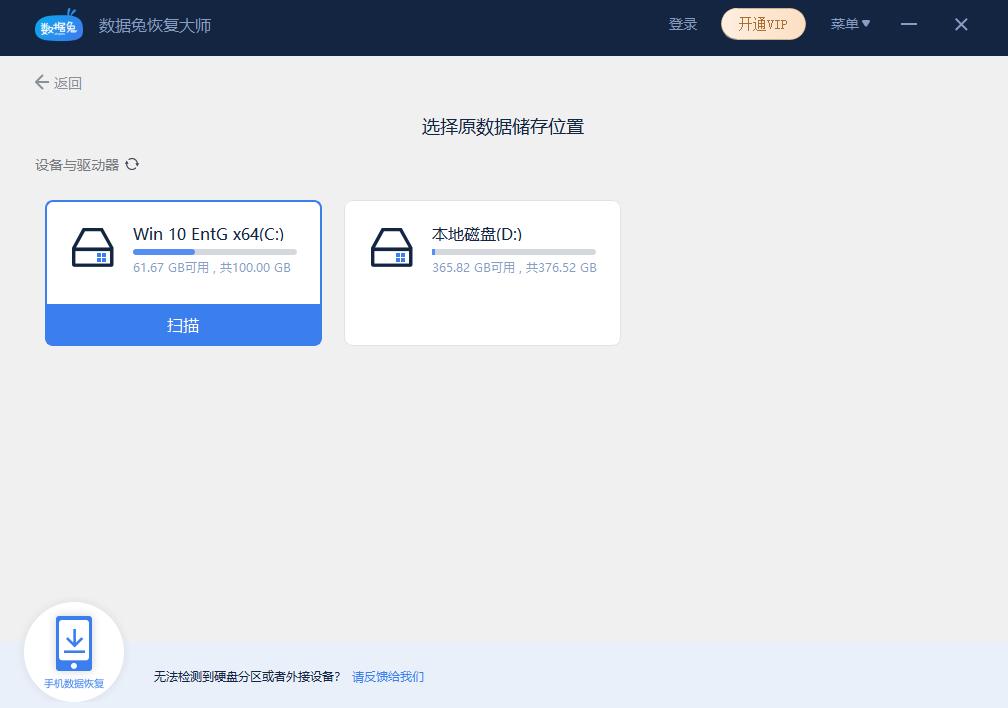
Task: Click the back arrow icon beside 返回
Action: click(41, 83)
